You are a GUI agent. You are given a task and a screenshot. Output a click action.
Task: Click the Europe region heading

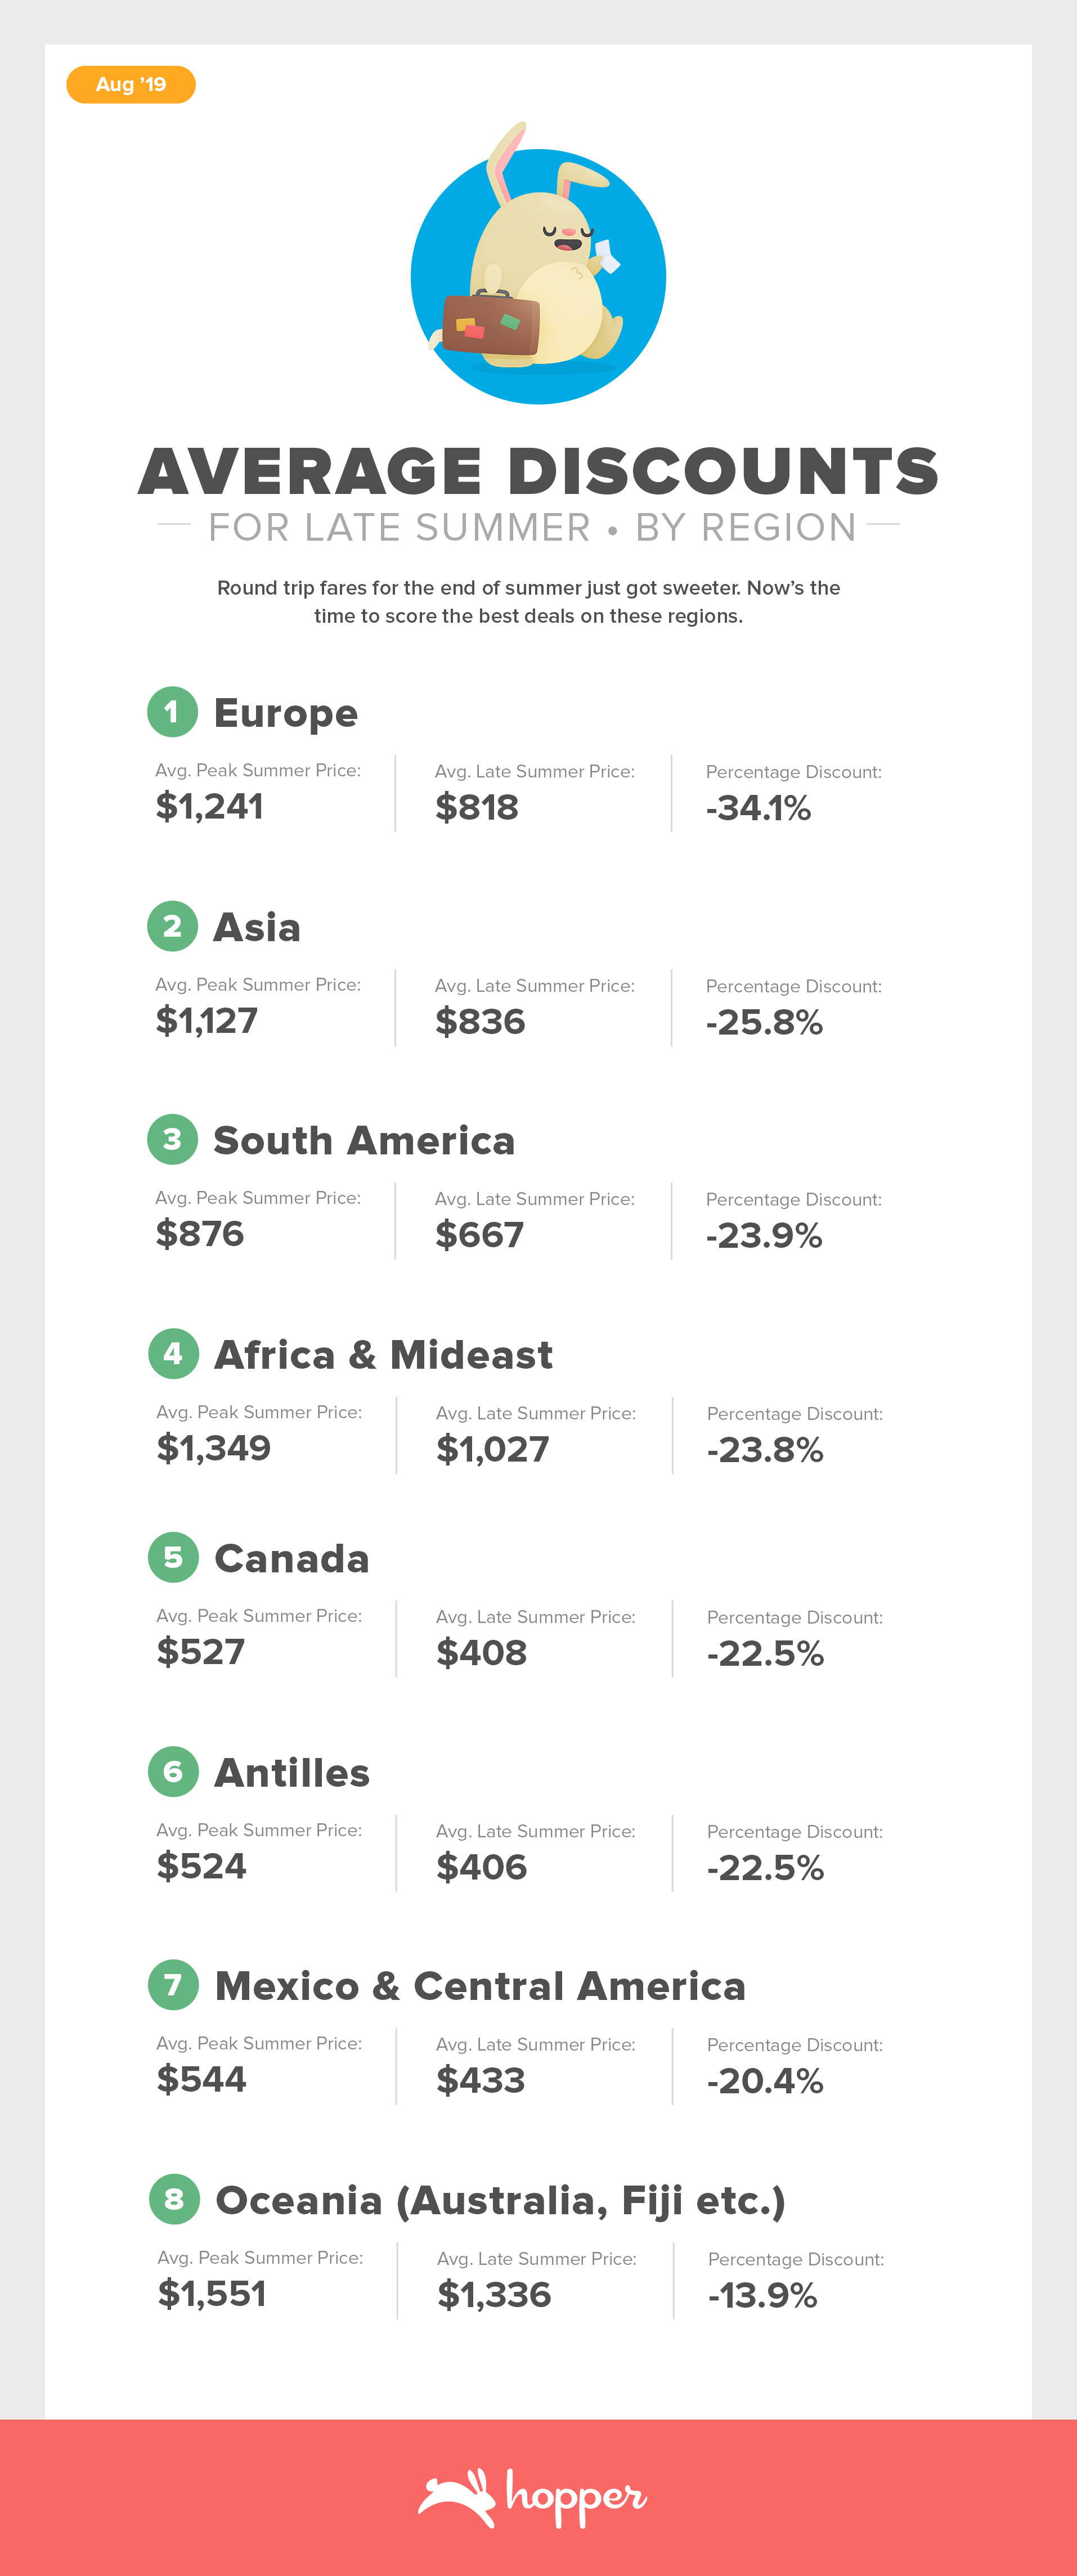point(286,713)
